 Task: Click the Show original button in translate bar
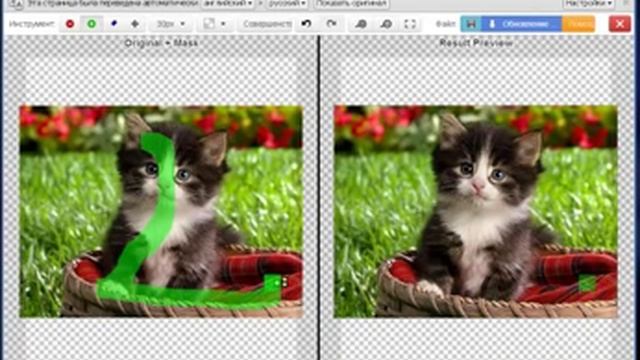point(351,4)
